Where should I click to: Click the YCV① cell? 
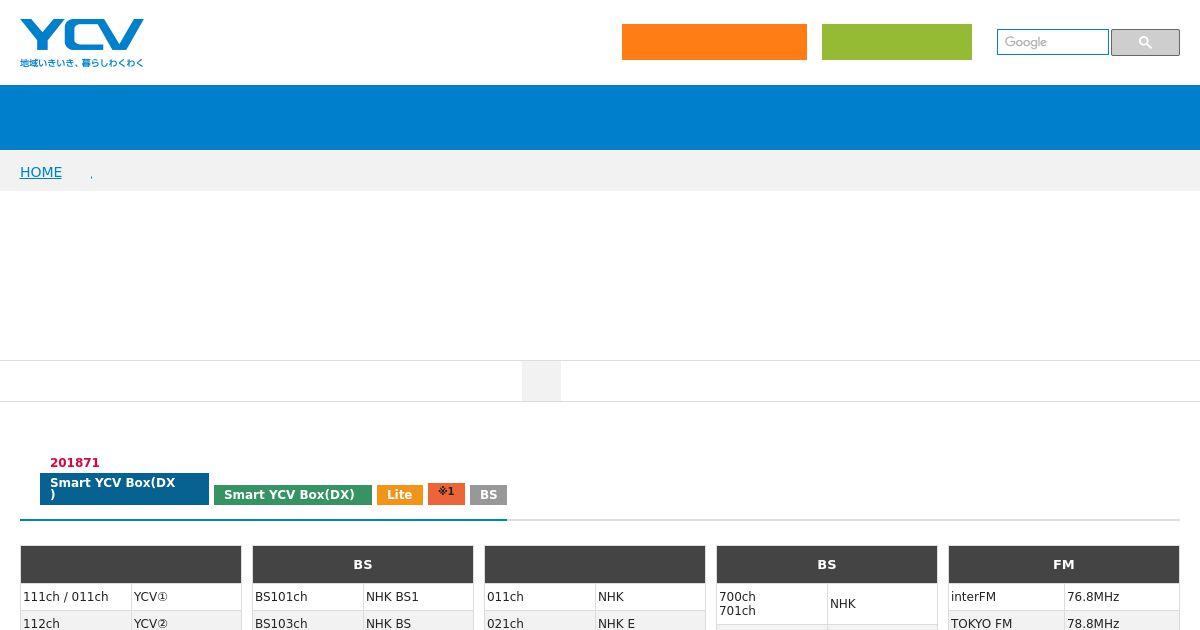[186, 597]
